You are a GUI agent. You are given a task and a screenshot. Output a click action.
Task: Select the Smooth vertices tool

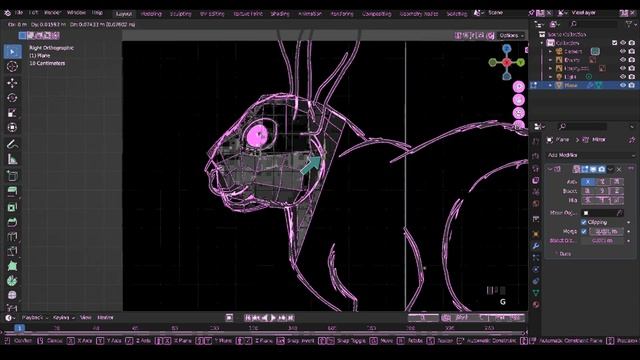pos(12,295)
